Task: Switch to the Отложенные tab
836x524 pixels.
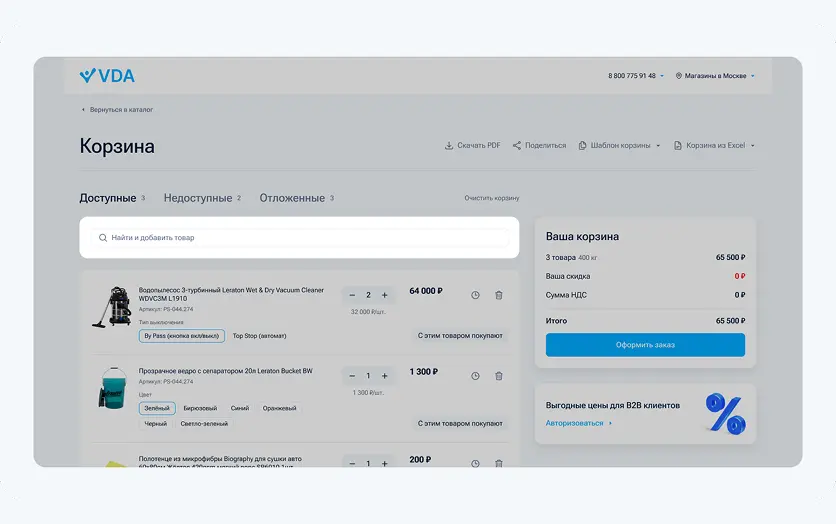Action: click(296, 198)
